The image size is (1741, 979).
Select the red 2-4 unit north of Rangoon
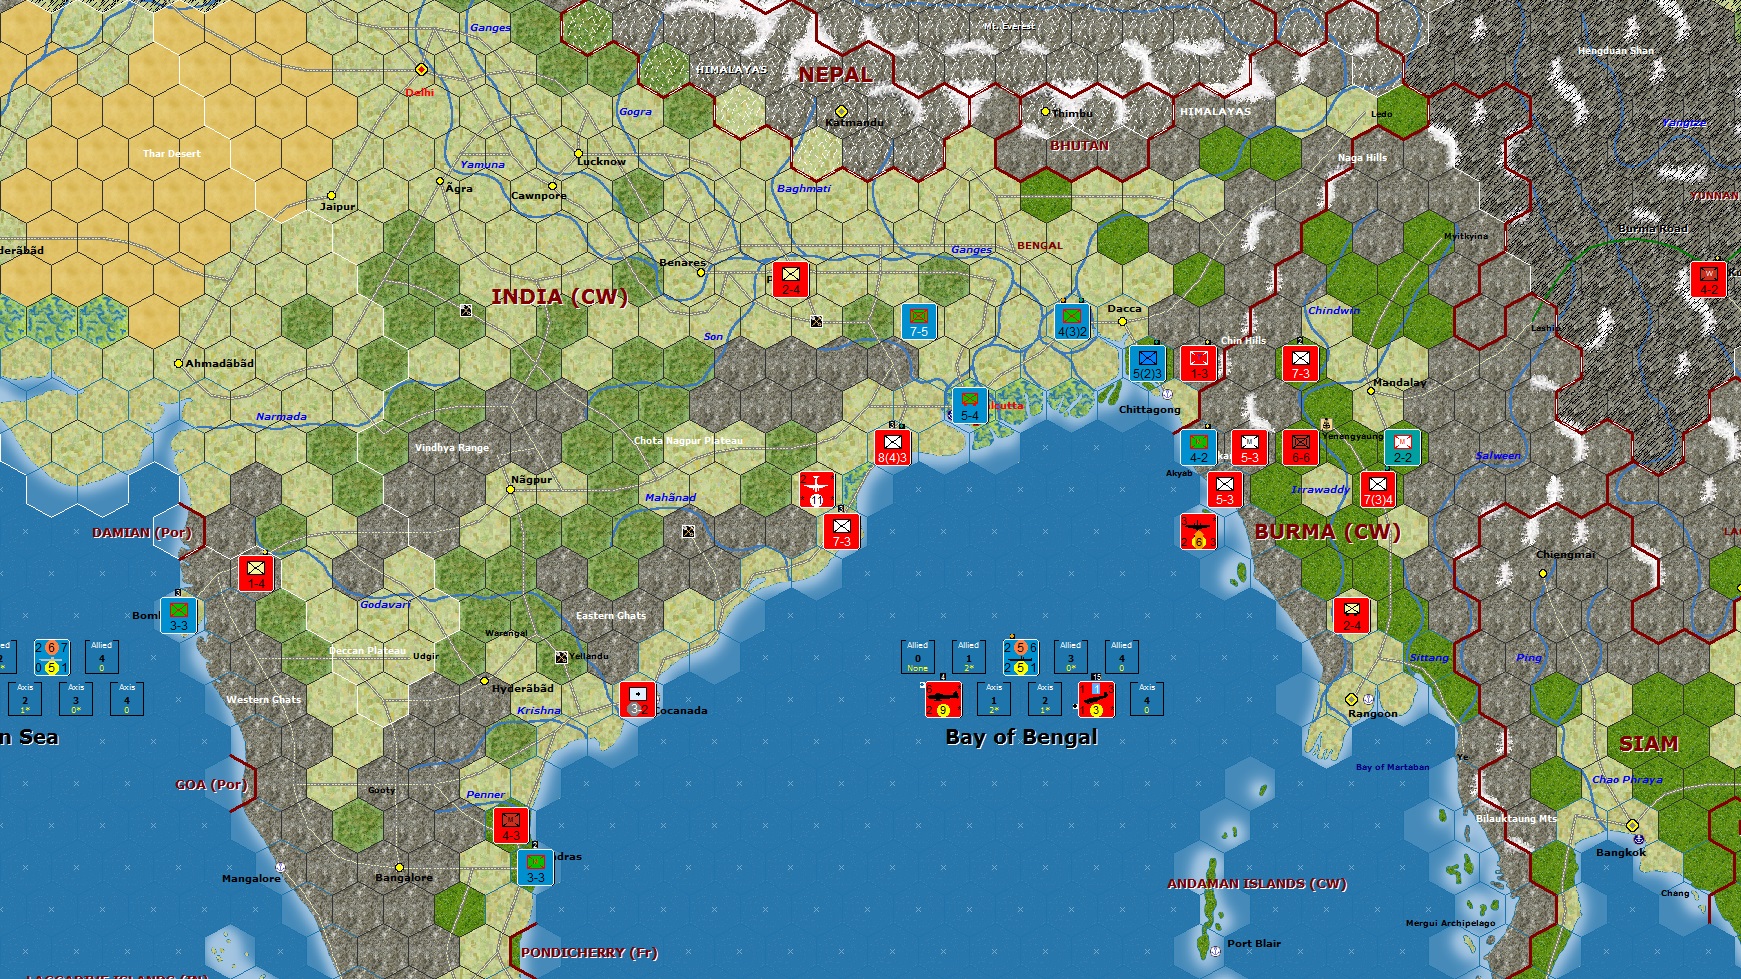pyautogui.click(x=1351, y=615)
